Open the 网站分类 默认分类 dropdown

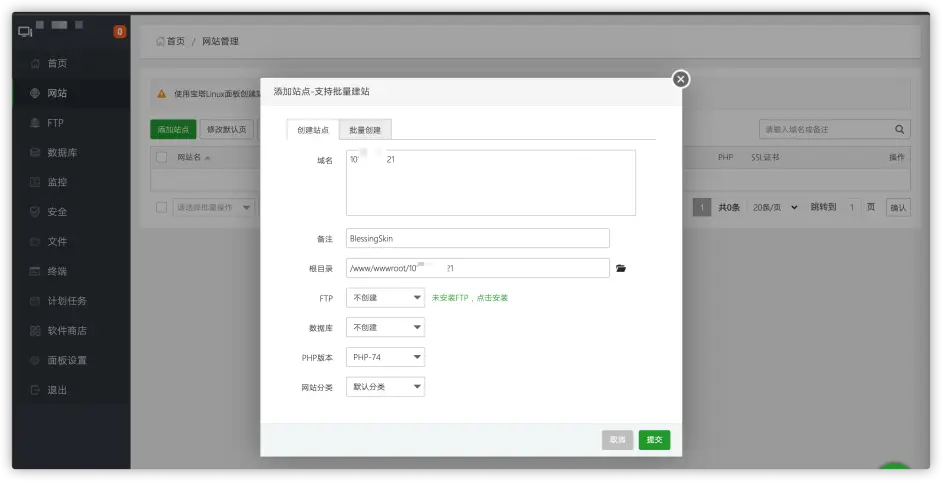tap(385, 387)
